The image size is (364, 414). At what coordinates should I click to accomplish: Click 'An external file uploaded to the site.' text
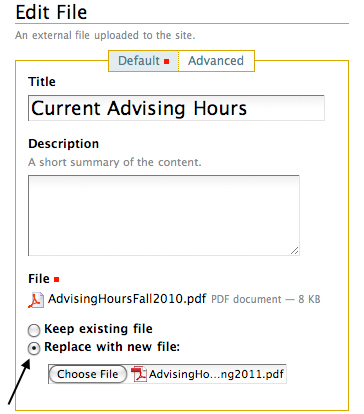point(105,35)
